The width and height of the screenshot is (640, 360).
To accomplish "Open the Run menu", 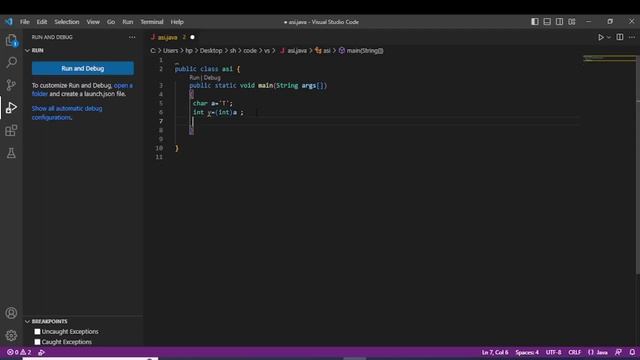I will tap(128, 22).
